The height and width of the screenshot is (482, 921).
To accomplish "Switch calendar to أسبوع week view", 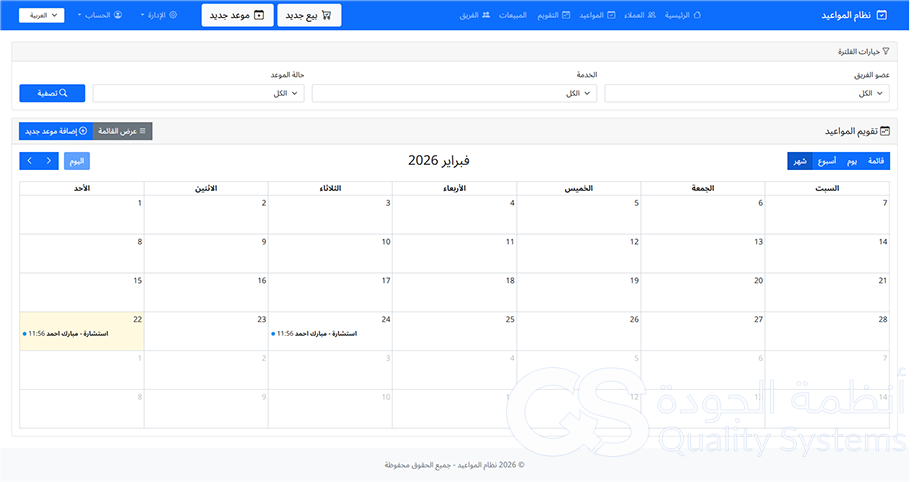I will click(828, 161).
